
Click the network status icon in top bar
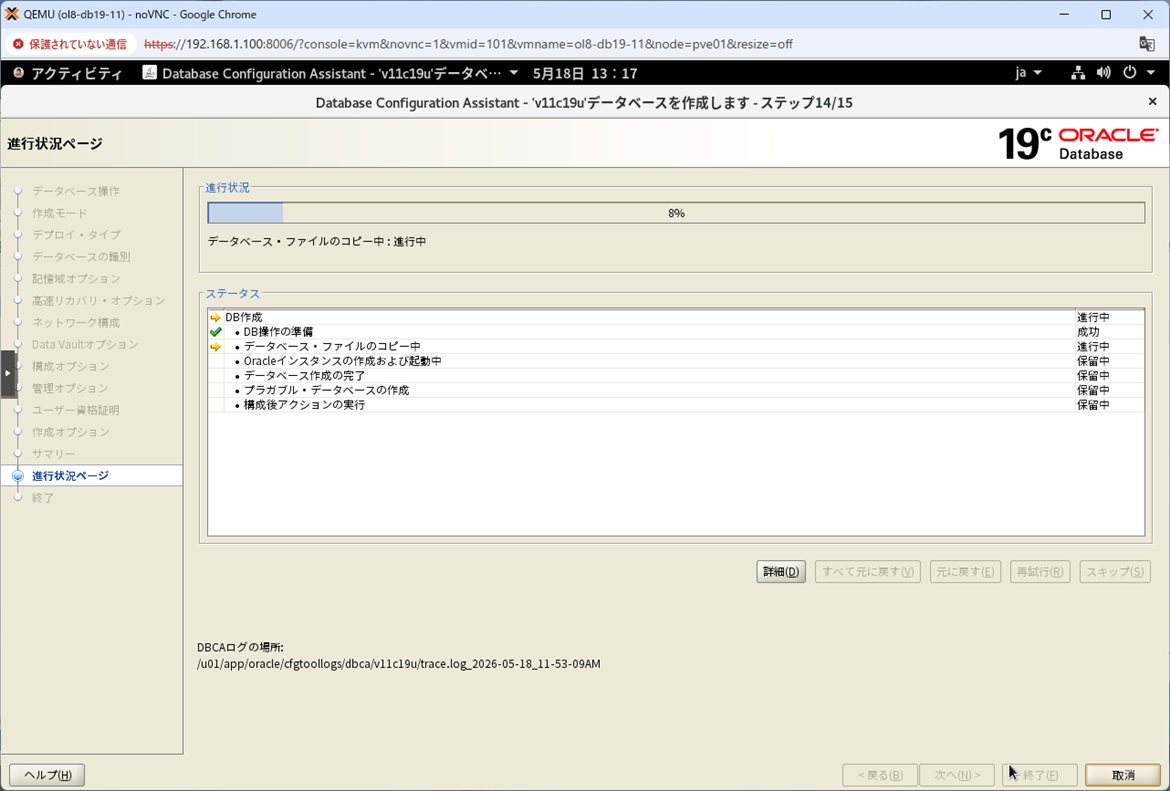1077,73
